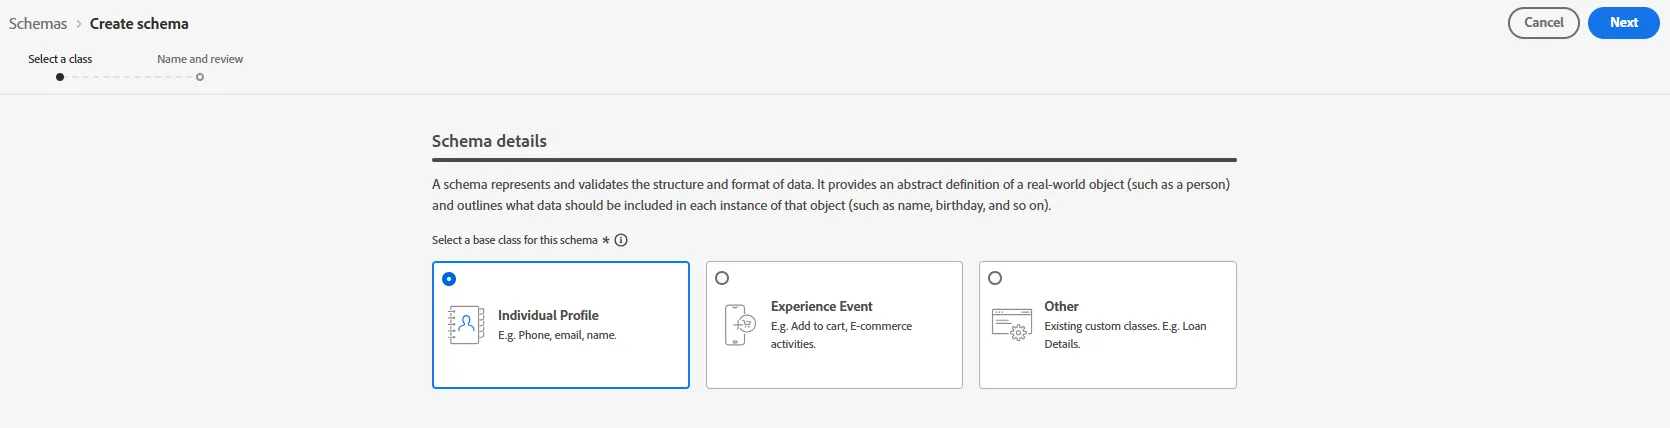Click 'Select a base class for this schema' label
1670x428 pixels.
tap(514, 240)
